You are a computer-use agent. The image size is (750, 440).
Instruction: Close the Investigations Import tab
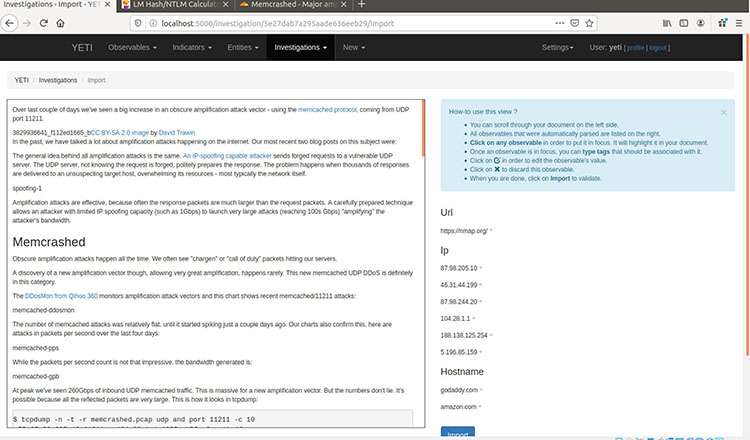[108, 4]
